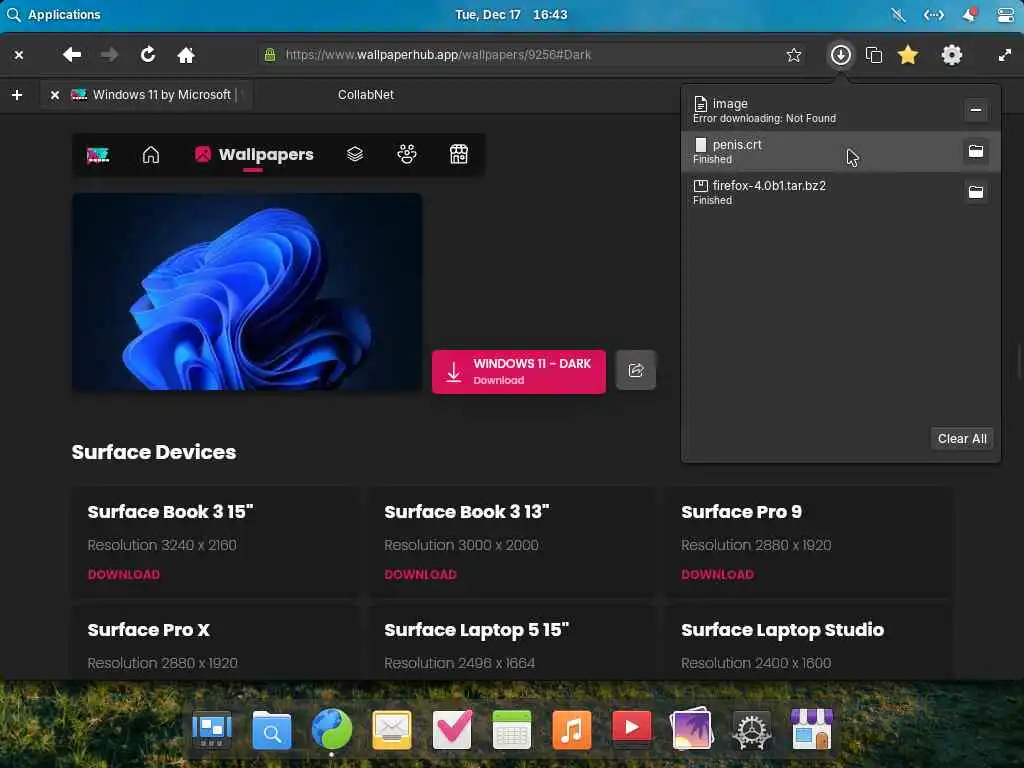Reload the current page

148,55
